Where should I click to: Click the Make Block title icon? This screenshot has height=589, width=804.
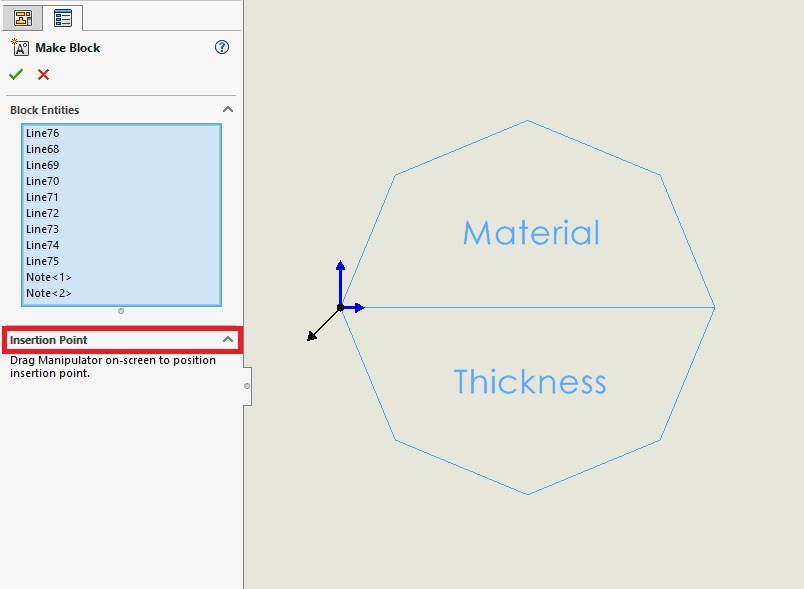pos(20,47)
